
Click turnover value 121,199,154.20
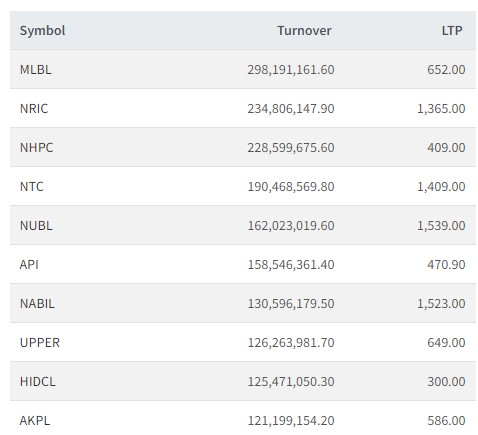(291, 421)
